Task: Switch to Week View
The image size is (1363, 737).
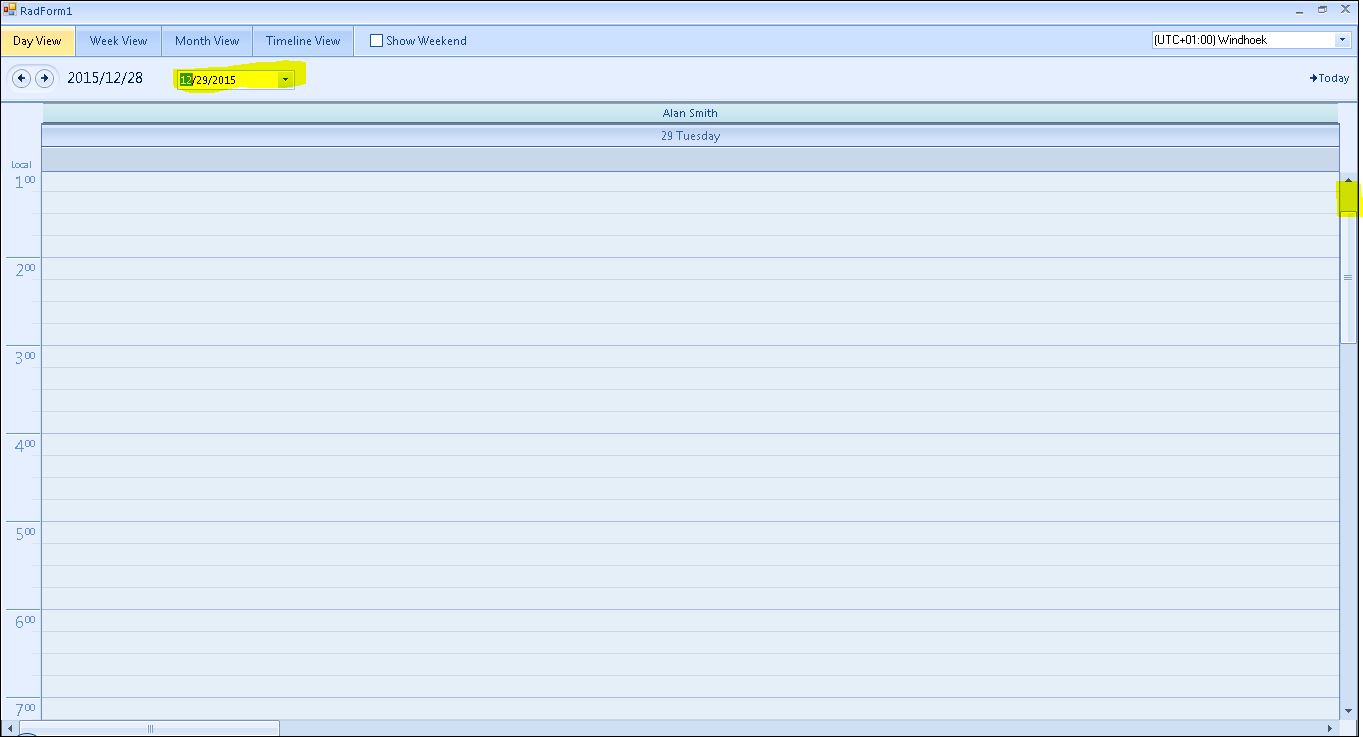Action: click(118, 41)
